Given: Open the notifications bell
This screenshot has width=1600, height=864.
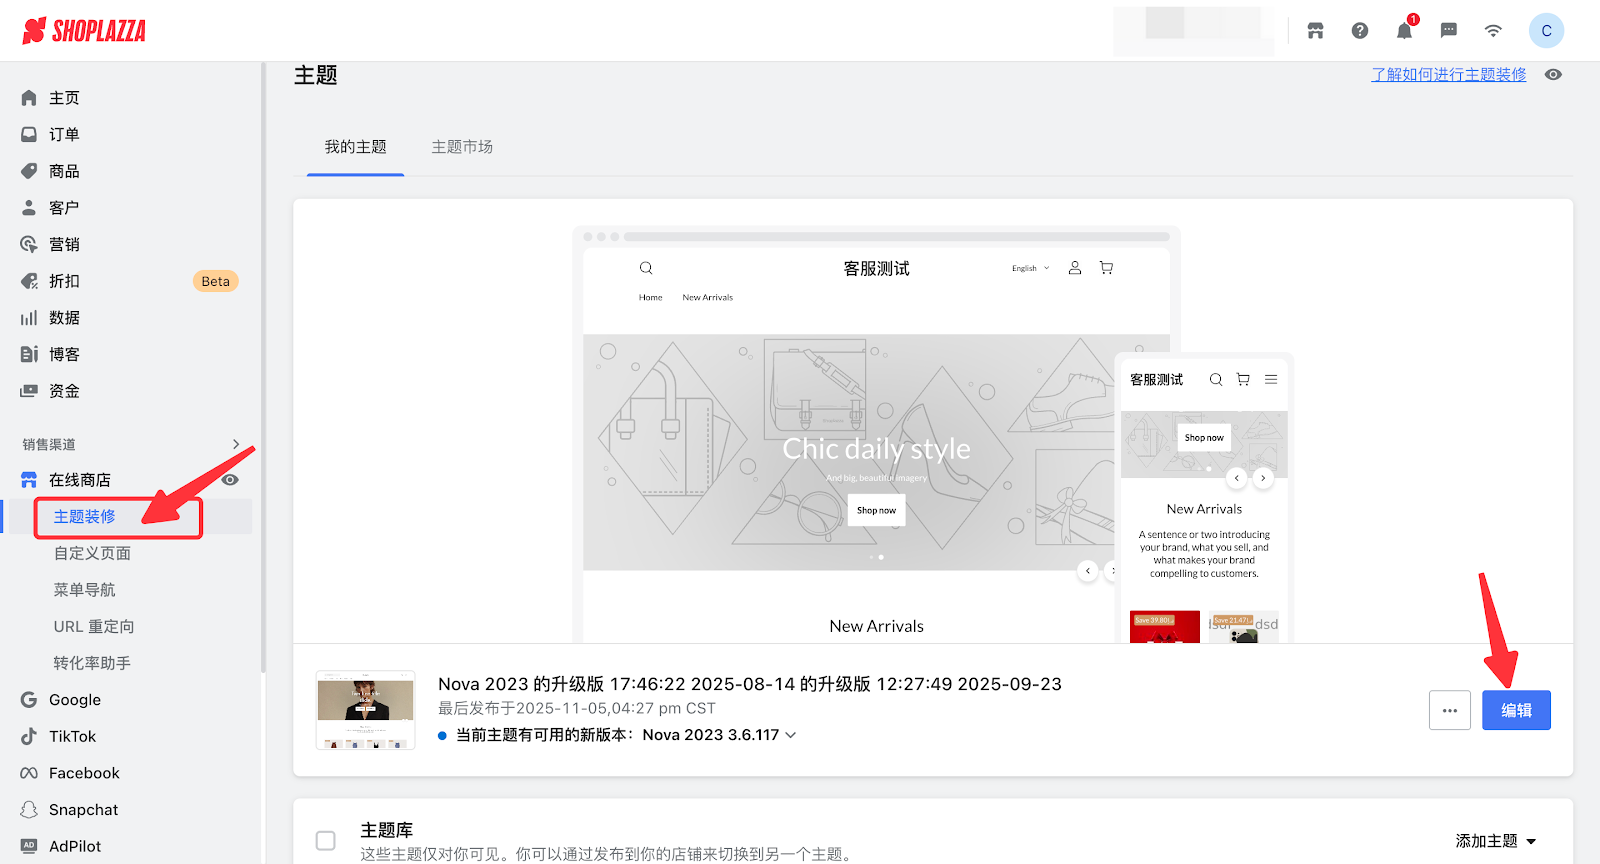Looking at the screenshot, I should coord(1404,31).
